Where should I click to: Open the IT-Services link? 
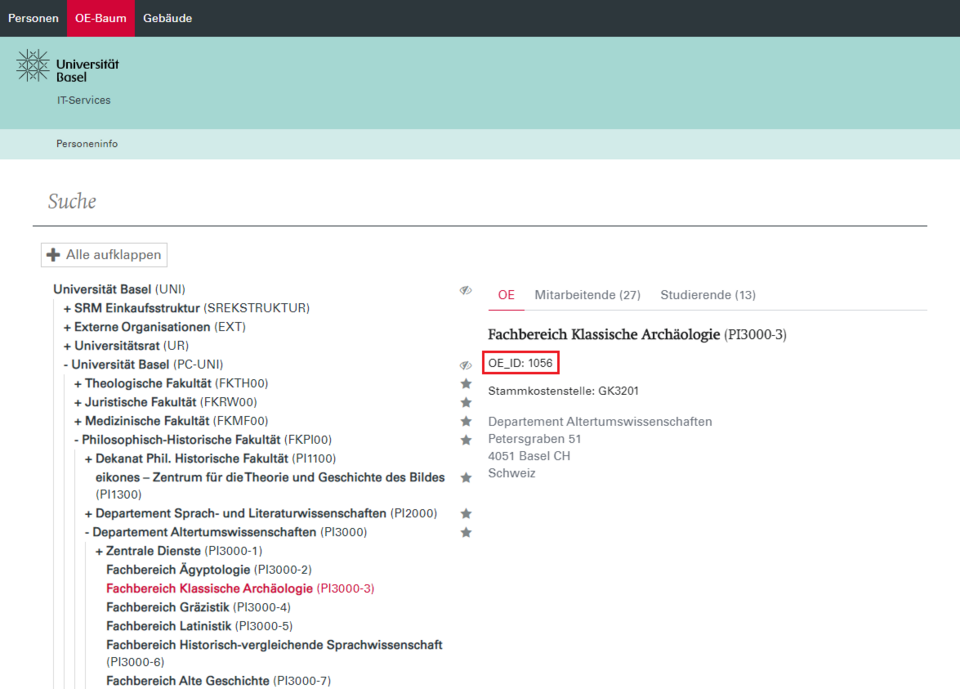pyautogui.click(x=84, y=100)
